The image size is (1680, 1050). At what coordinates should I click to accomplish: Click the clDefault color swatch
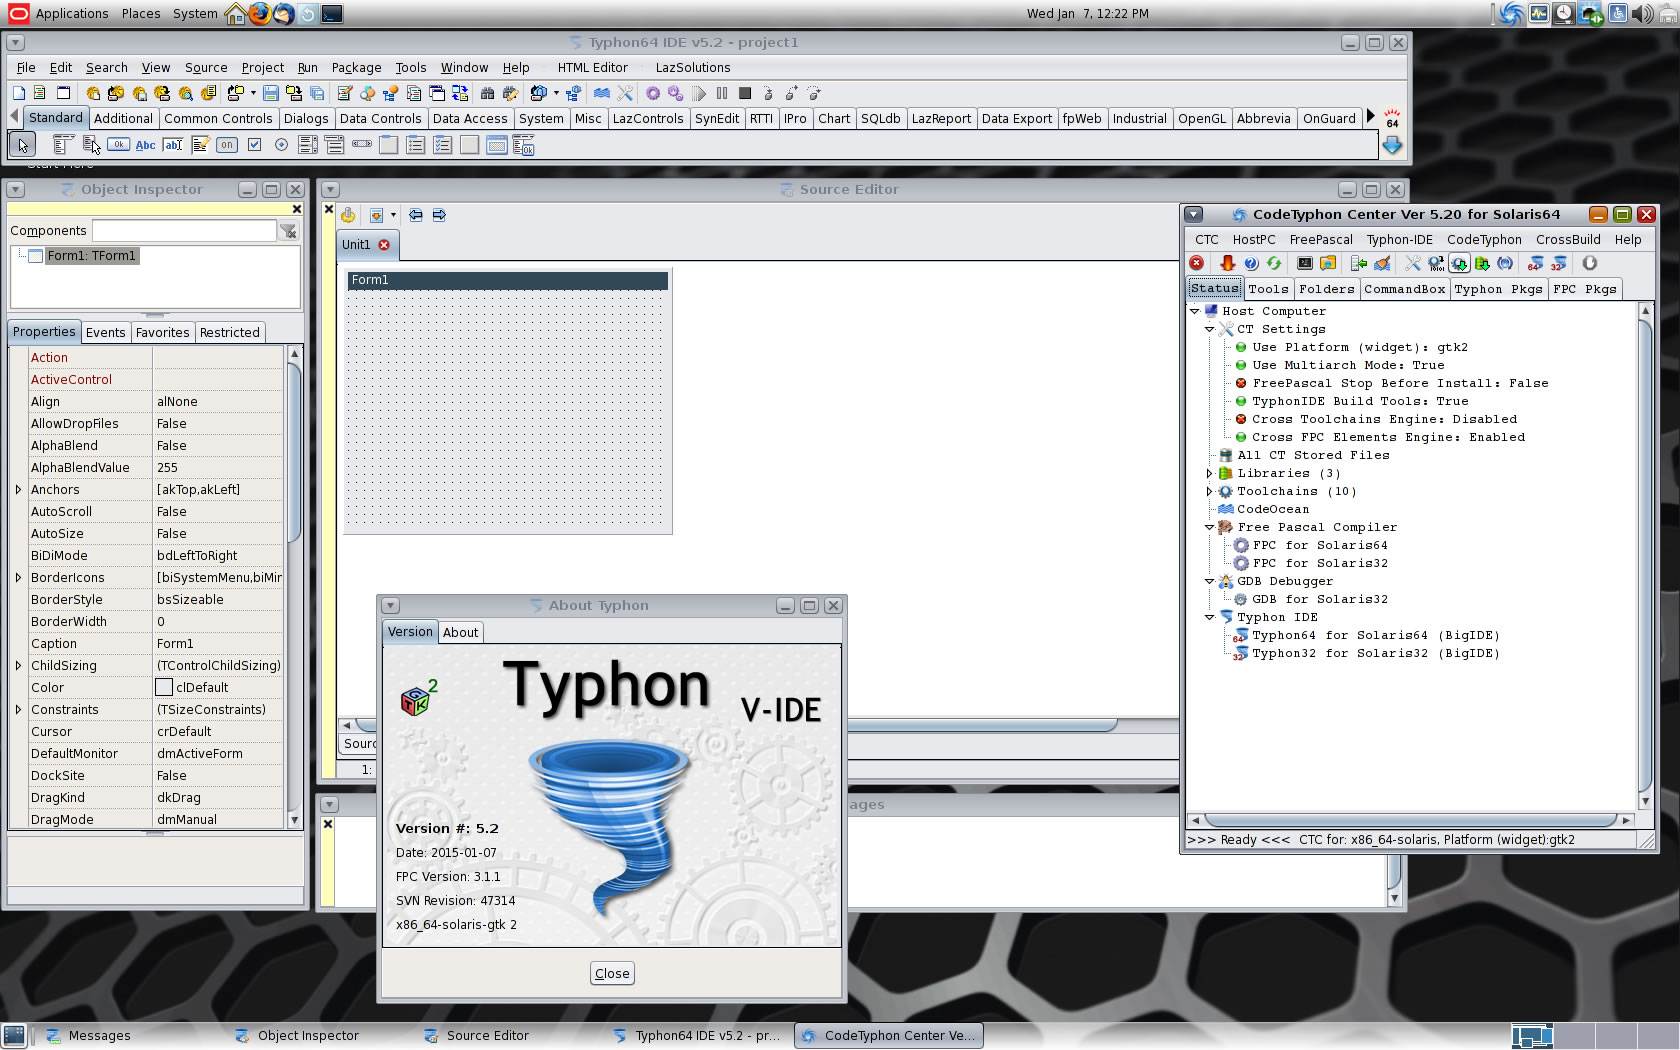(x=164, y=688)
